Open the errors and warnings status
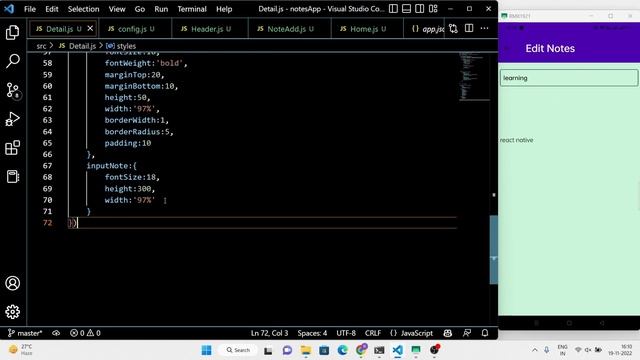Viewport: 640px width, 360px height. pyautogui.click(x=85, y=333)
